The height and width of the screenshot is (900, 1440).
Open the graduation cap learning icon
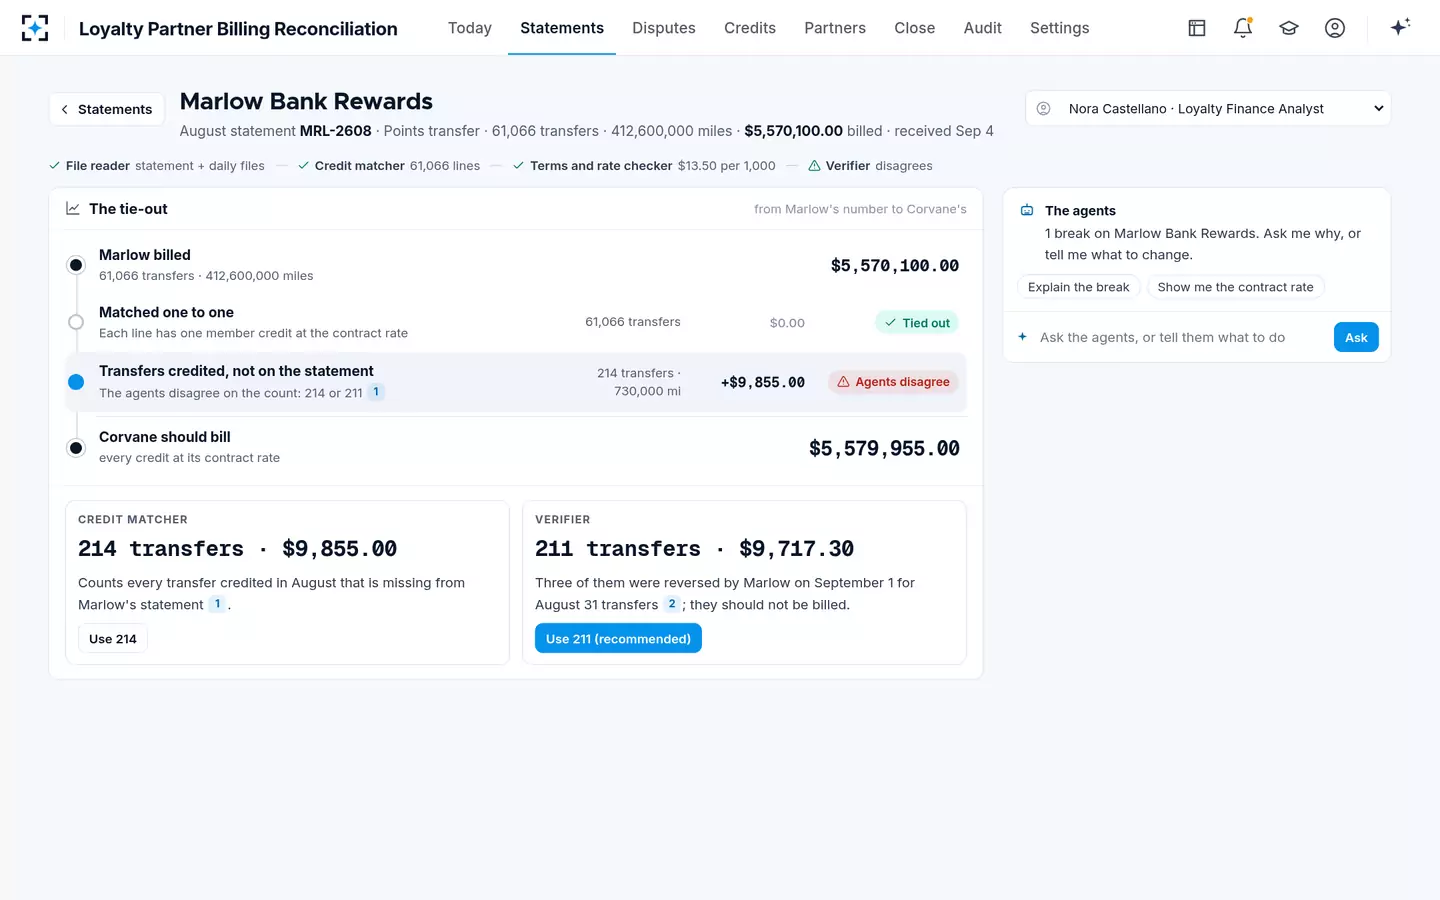tap(1289, 28)
